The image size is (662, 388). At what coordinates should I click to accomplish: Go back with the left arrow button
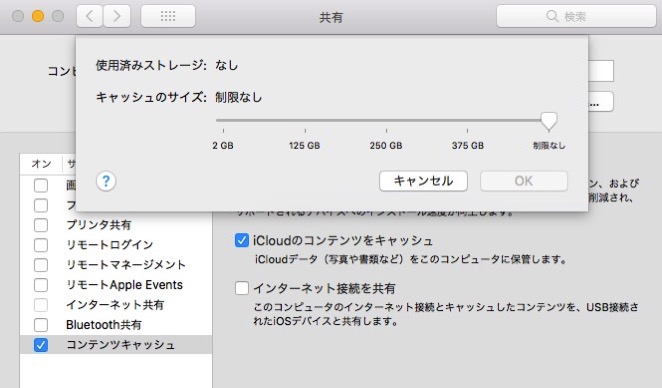coord(89,16)
